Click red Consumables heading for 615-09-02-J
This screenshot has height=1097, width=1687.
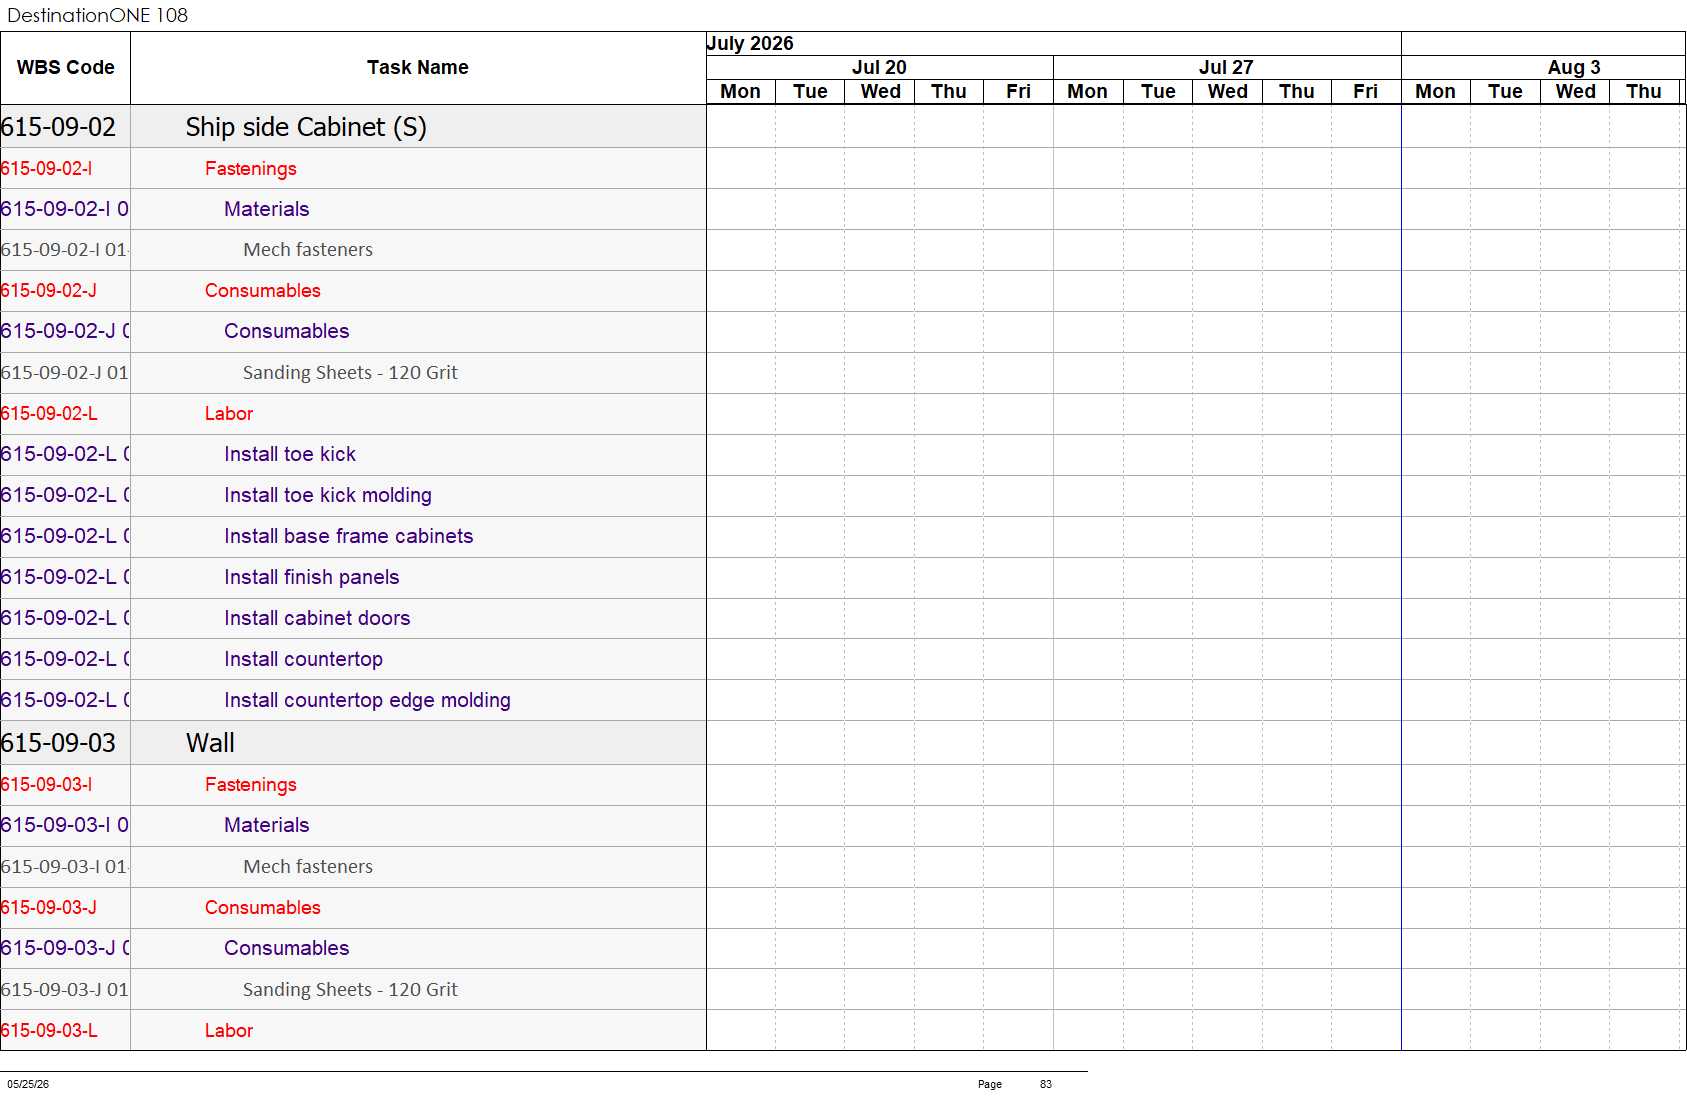pyautogui.click(x=262, y=290)
